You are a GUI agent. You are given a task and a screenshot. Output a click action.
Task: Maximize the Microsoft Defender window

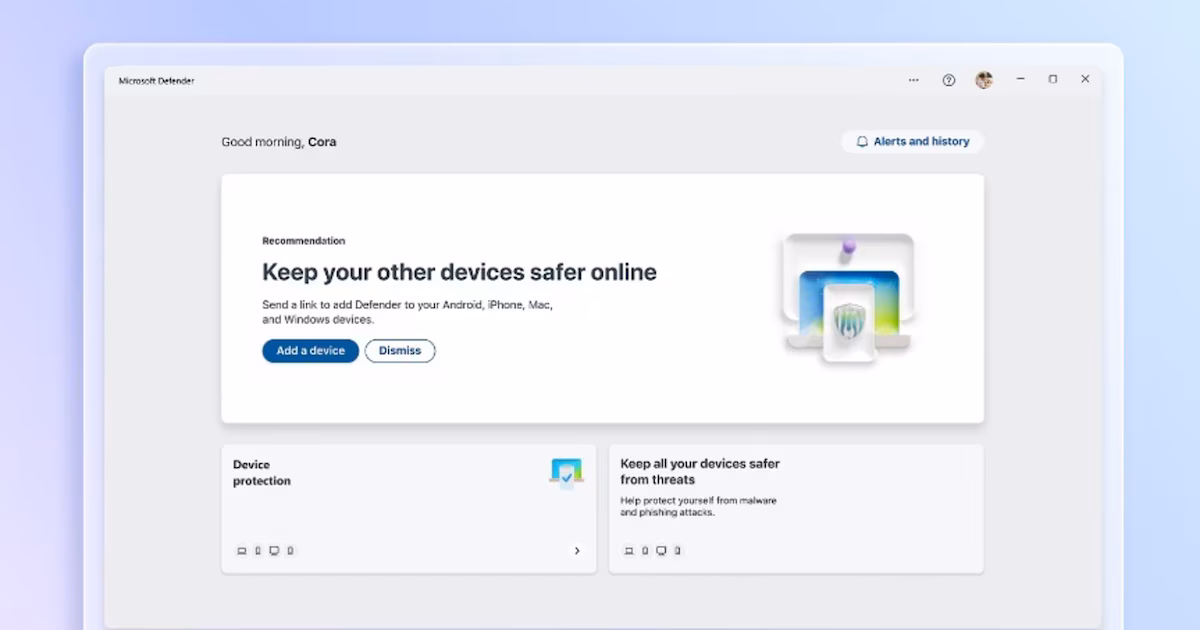(x=1053, y=79)
